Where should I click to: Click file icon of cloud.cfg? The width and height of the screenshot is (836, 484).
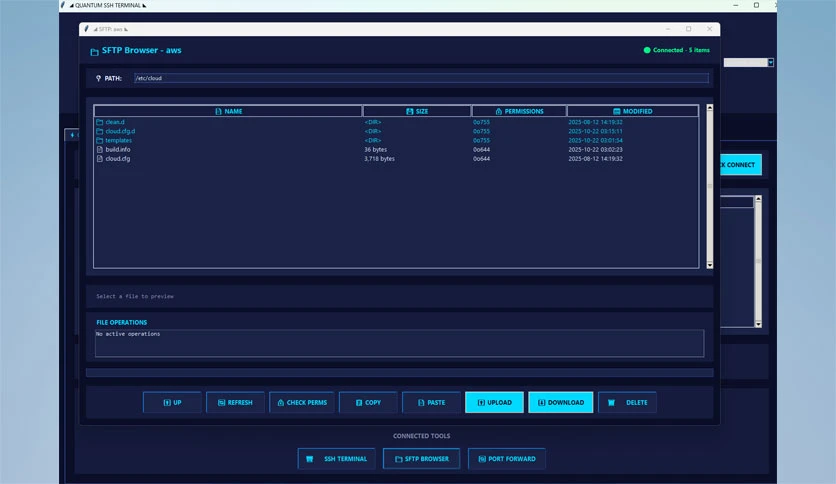click(x=100, y=158)
